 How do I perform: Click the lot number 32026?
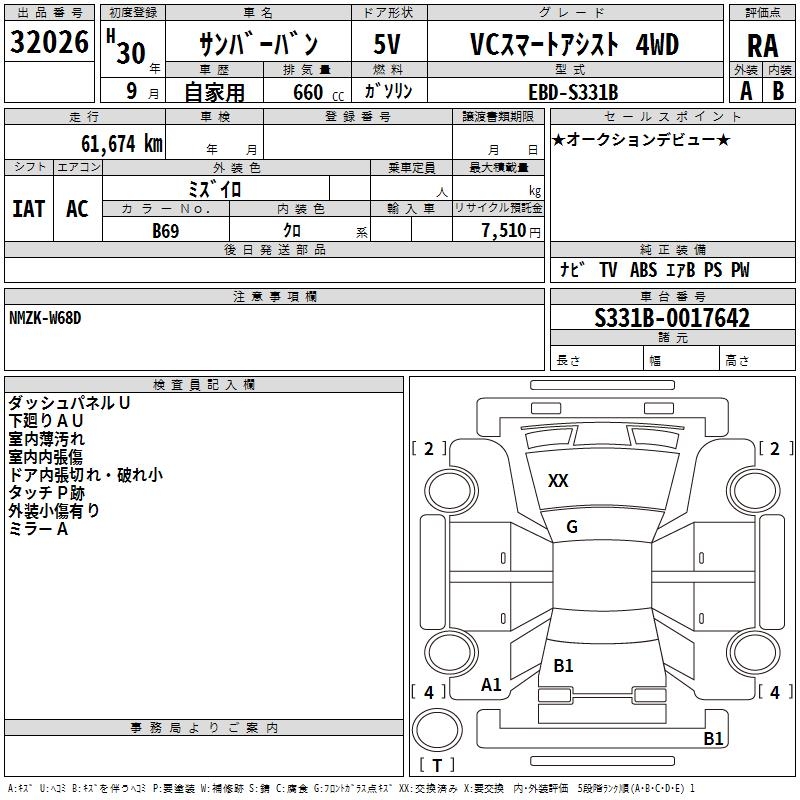click(48, 43)
